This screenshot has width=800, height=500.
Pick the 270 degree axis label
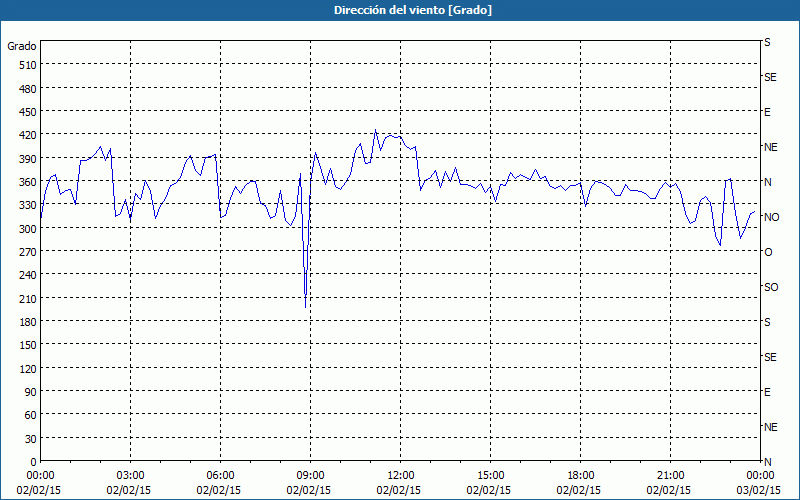click(x=28, y=252)
